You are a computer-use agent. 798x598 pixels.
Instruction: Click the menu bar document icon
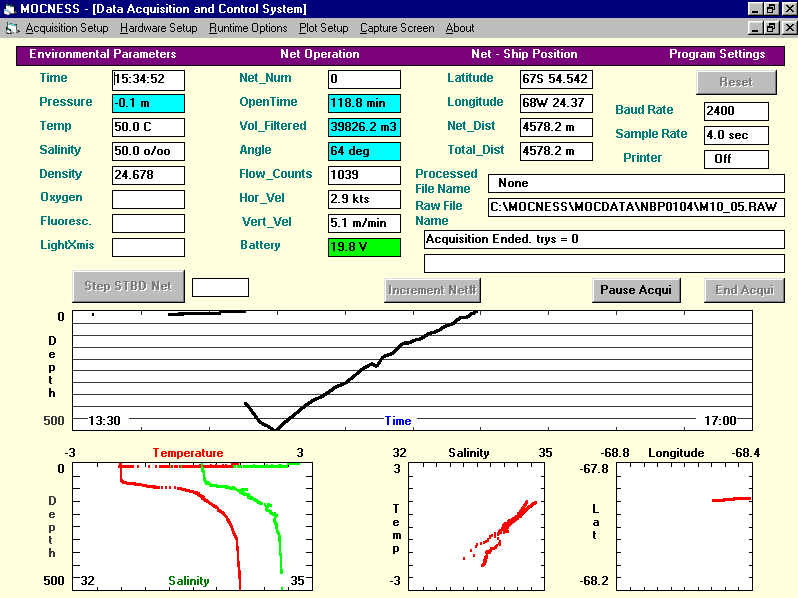click(x=12, y=29)
